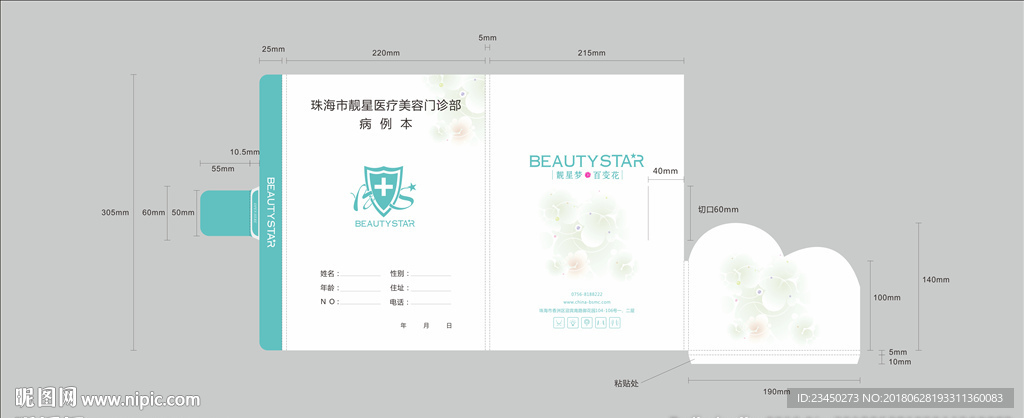1024x418 pixels.
Task: Click the 25mm dimension label
Action: point(273,50)
